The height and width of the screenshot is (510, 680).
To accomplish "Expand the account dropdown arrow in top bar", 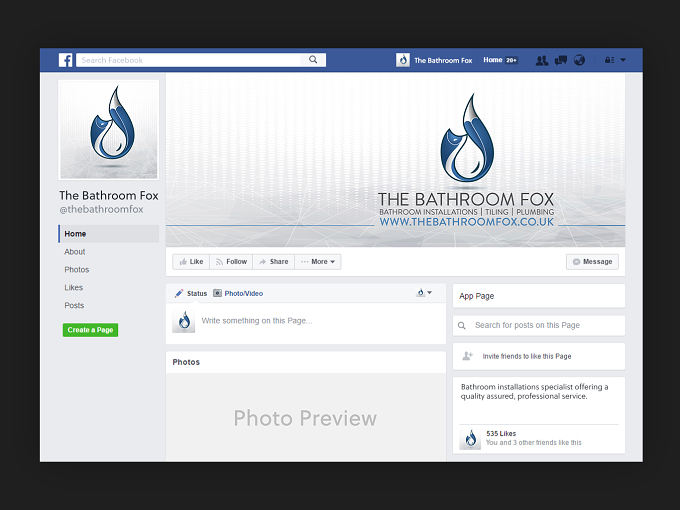I will click(623, 60).
